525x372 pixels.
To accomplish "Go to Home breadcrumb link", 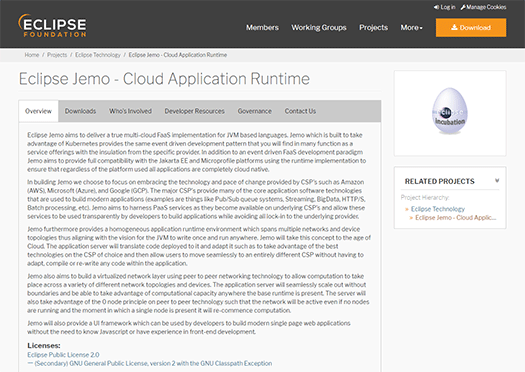I will [x=32, y=55].
